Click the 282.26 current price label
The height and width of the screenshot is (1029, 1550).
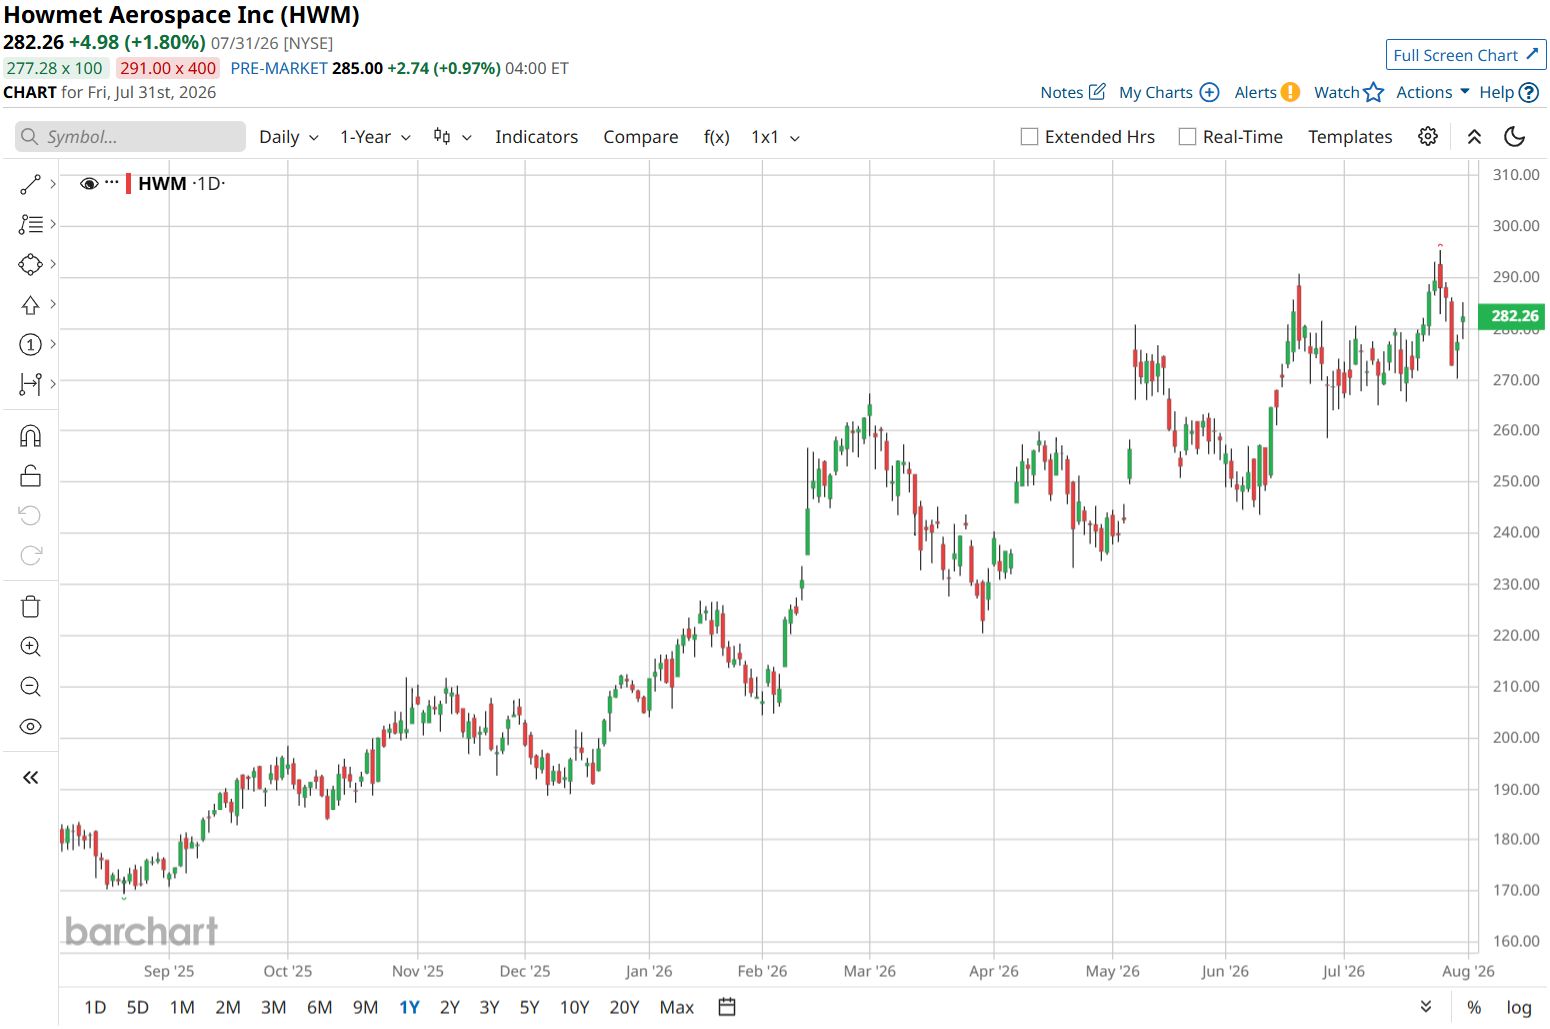[x=1513, y=316]
